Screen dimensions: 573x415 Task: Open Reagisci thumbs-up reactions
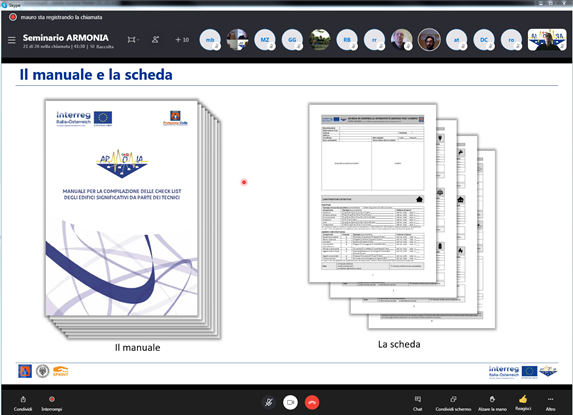coord(523,403)
